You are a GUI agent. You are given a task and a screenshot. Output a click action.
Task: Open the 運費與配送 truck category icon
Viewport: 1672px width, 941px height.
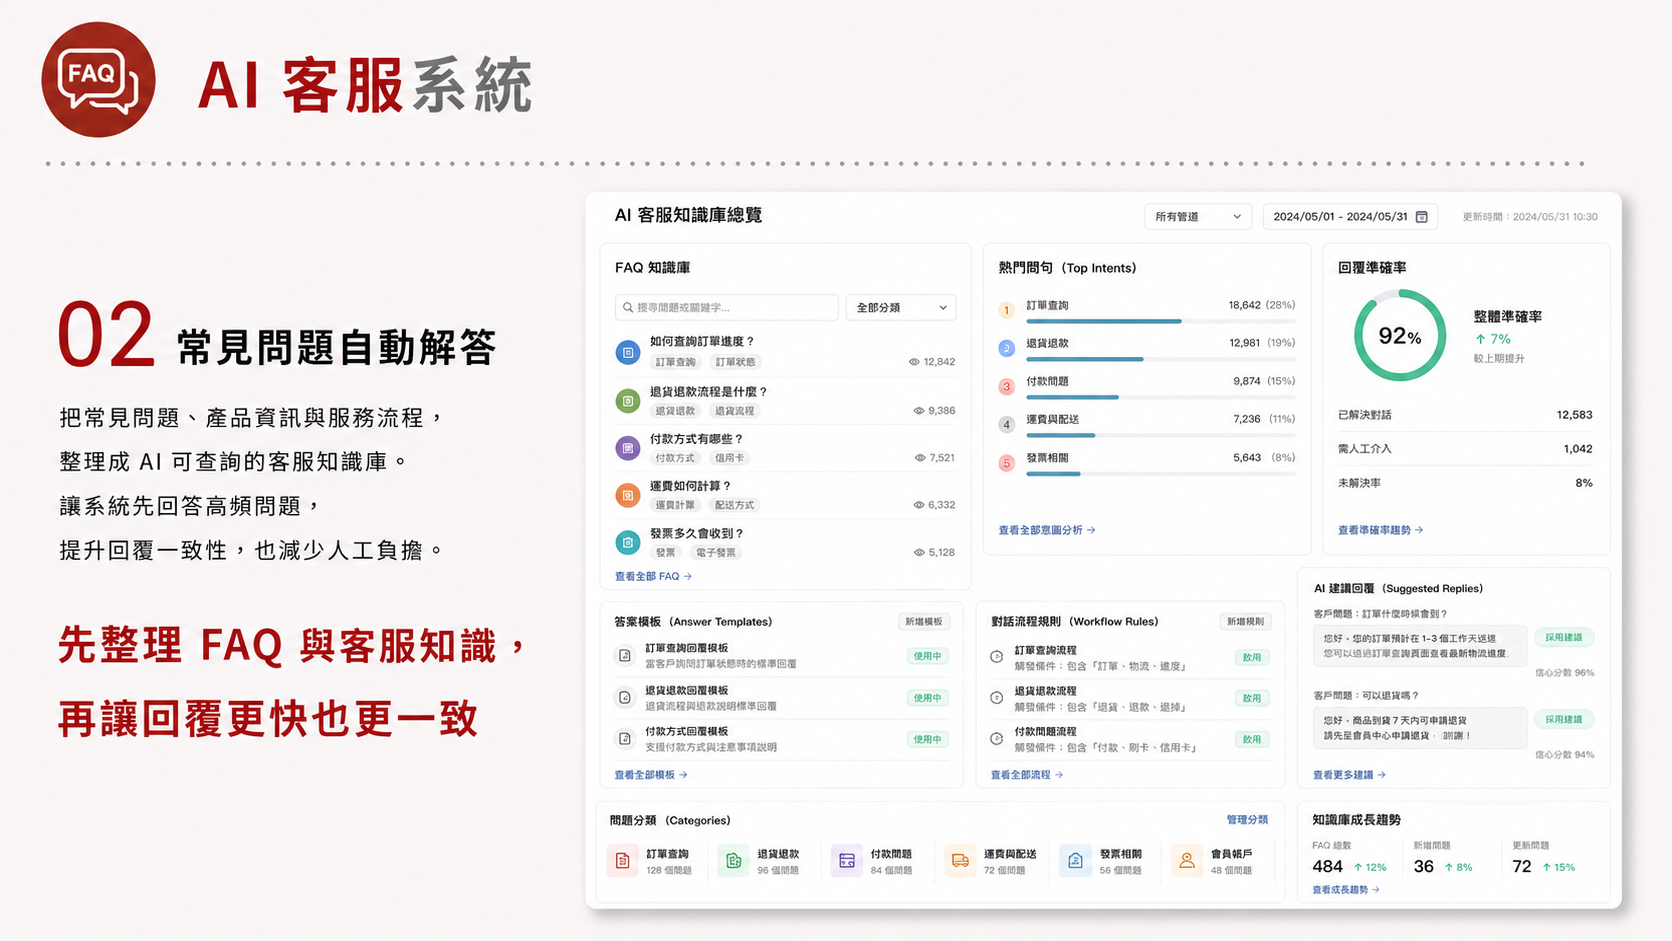point(960,860)
